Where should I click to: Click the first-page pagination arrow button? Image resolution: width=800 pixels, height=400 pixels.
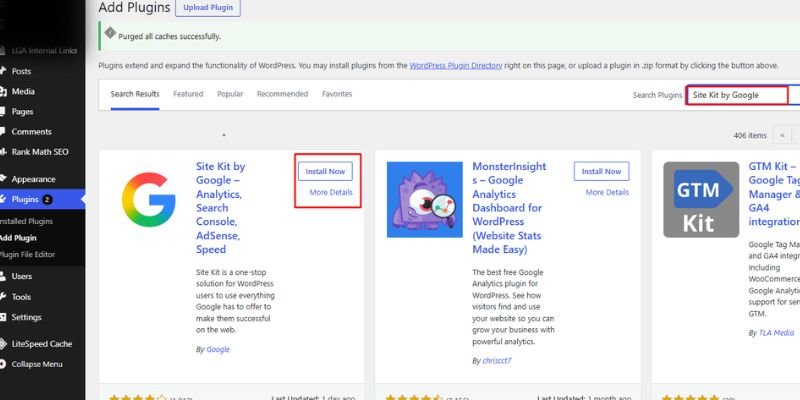782,135
